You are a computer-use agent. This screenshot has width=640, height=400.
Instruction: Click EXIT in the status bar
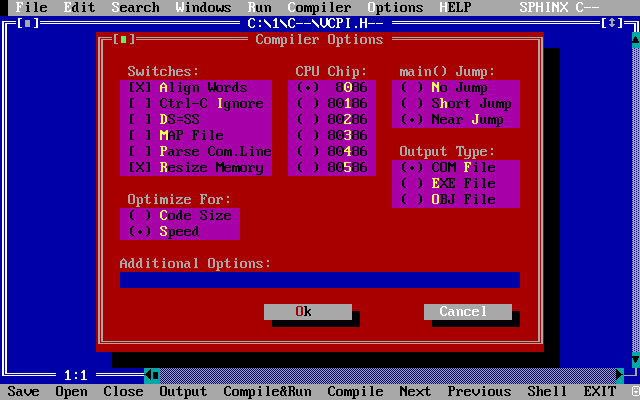[x=600, y=391]
